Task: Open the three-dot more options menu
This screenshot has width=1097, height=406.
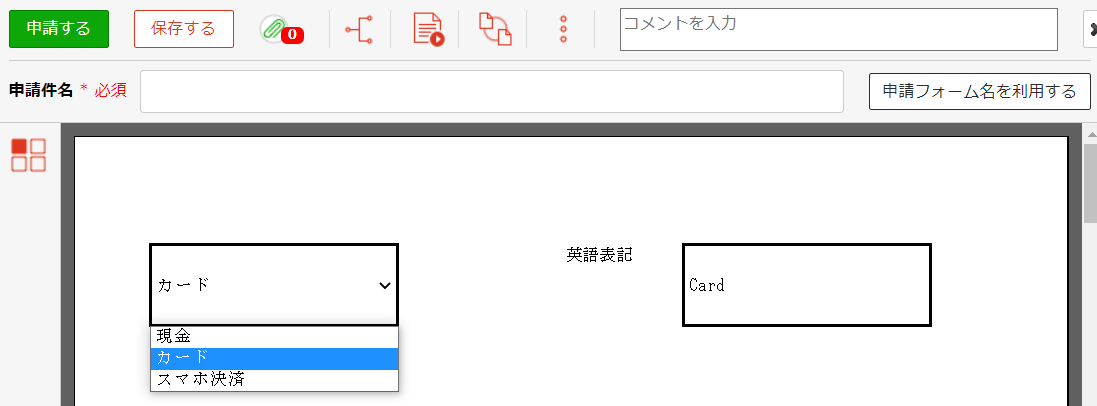Action: point(563,29)
